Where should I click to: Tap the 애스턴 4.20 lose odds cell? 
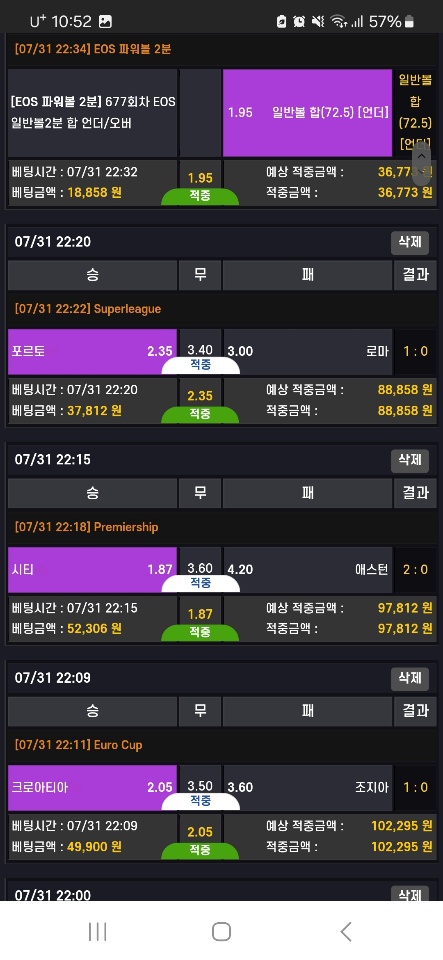[308, 569]
